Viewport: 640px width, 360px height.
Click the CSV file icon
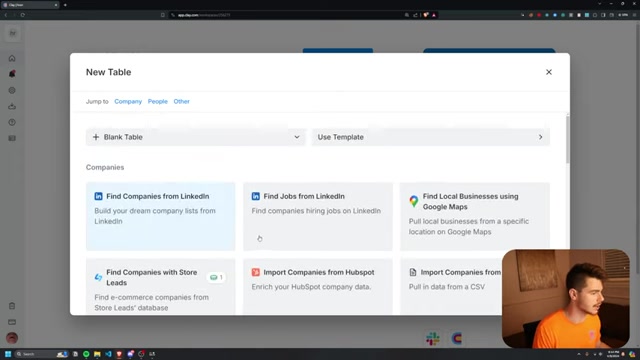(413, 272)
